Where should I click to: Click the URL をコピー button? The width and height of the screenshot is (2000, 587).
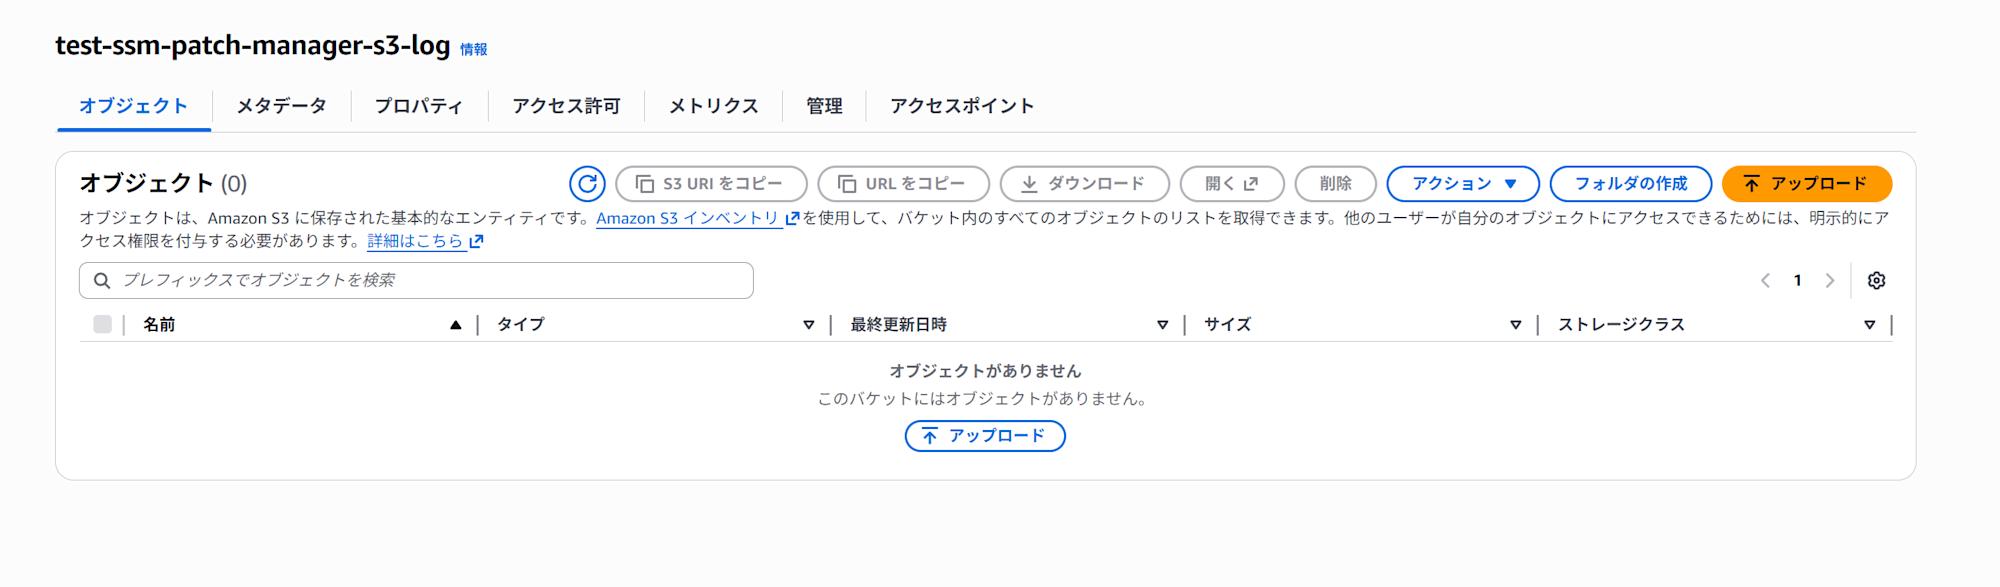[x=903, y=184]
